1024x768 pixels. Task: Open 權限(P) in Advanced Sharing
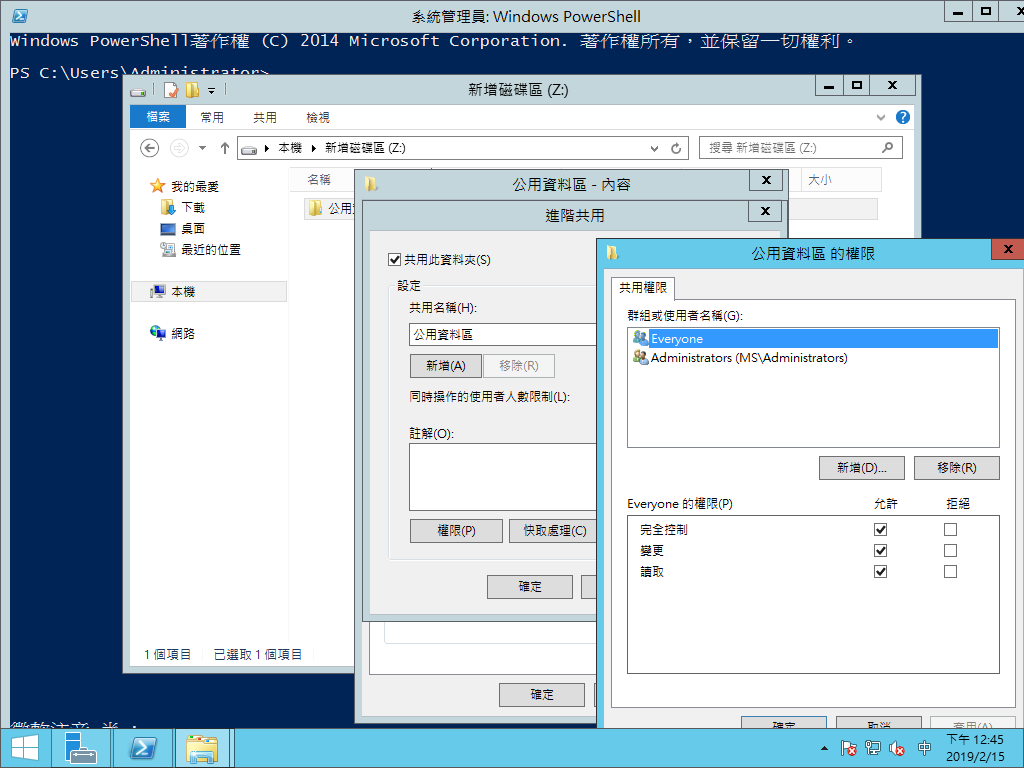click(x=456, y=531)
